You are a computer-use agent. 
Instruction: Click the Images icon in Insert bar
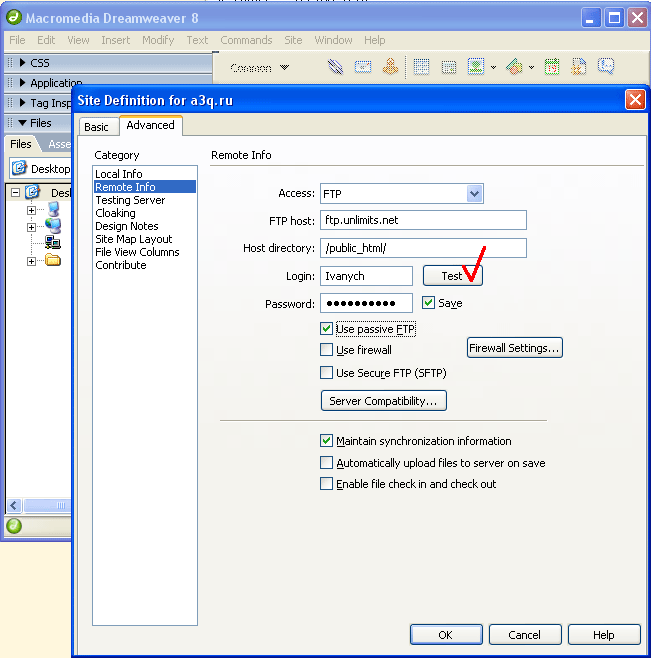476,67
